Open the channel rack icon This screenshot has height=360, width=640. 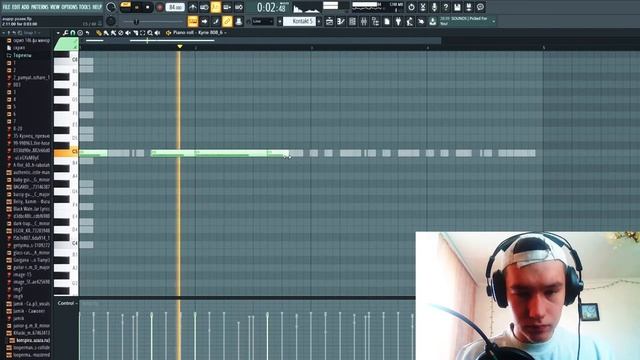[x=352, y=21]
